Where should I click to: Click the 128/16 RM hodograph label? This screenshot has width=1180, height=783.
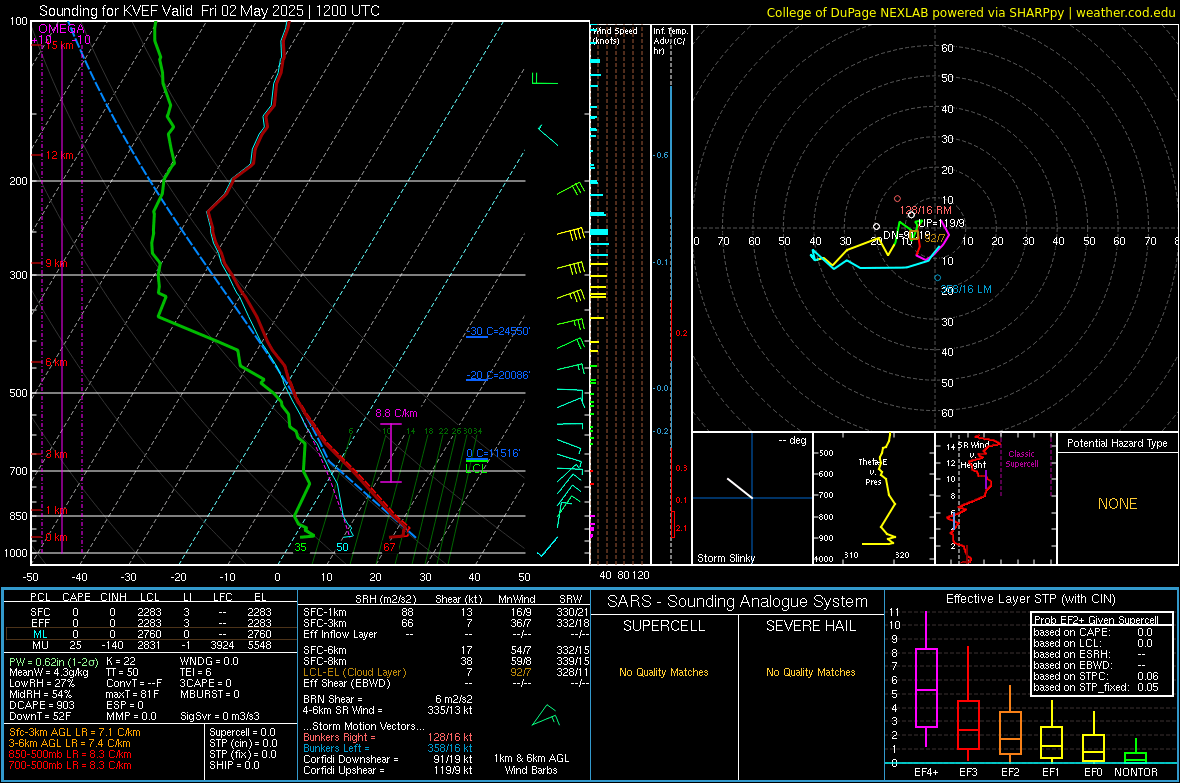pos(926,211)
